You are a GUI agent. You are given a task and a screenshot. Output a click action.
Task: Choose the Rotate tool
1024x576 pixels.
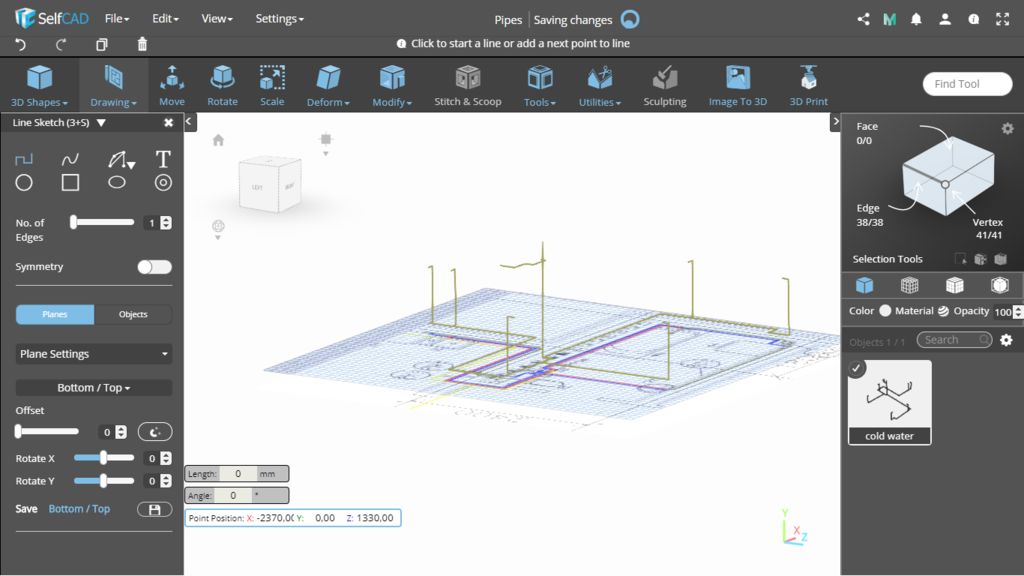(x=222, y=86)
